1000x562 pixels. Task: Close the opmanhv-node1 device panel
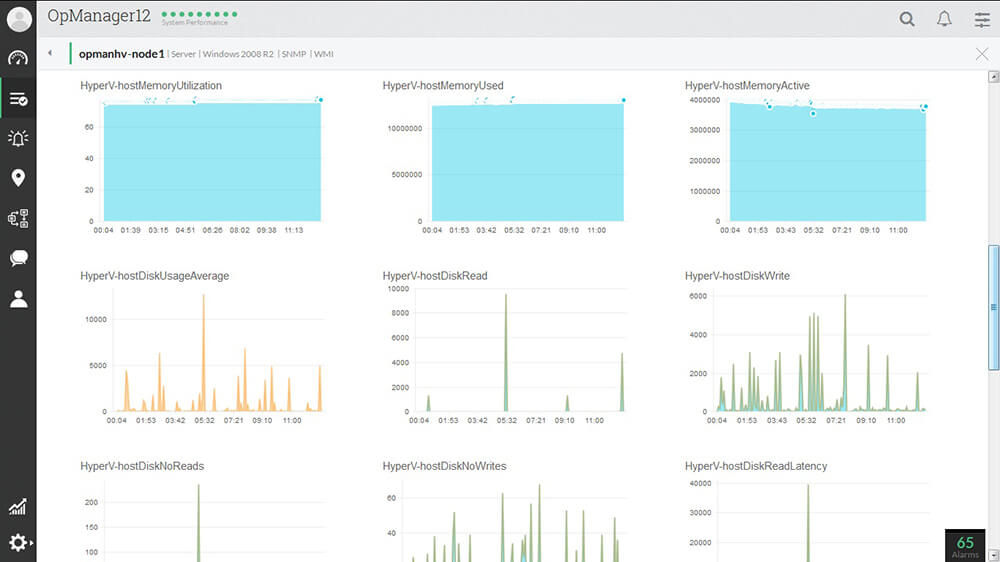coord(982,54)
